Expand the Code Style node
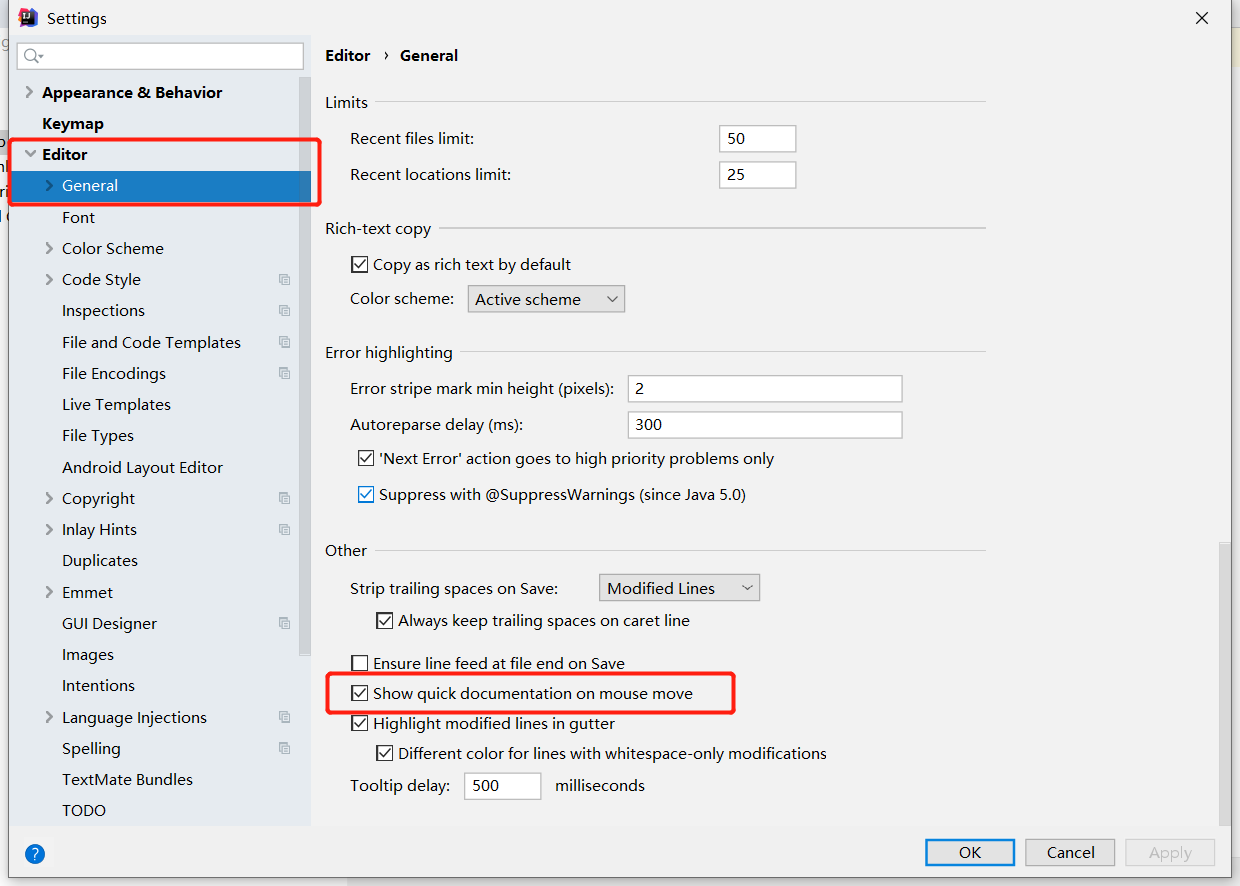The width and height of the screenshot is (1240, 886). click(x=49, y=280)
